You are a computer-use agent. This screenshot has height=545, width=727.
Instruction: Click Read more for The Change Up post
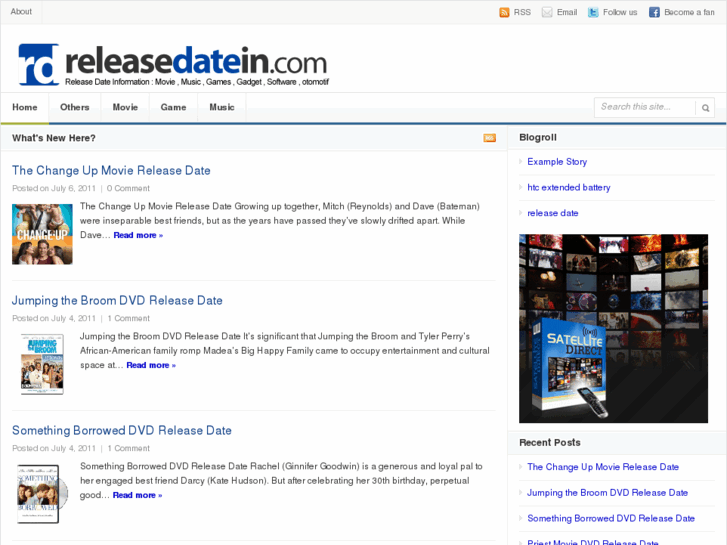click(138, 235)
